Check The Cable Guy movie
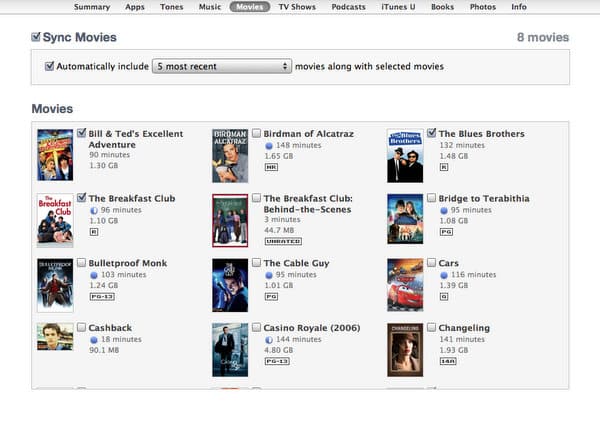The width and height of the screenshot is (600, 427). pyautogui.click(x=256, y=262)
